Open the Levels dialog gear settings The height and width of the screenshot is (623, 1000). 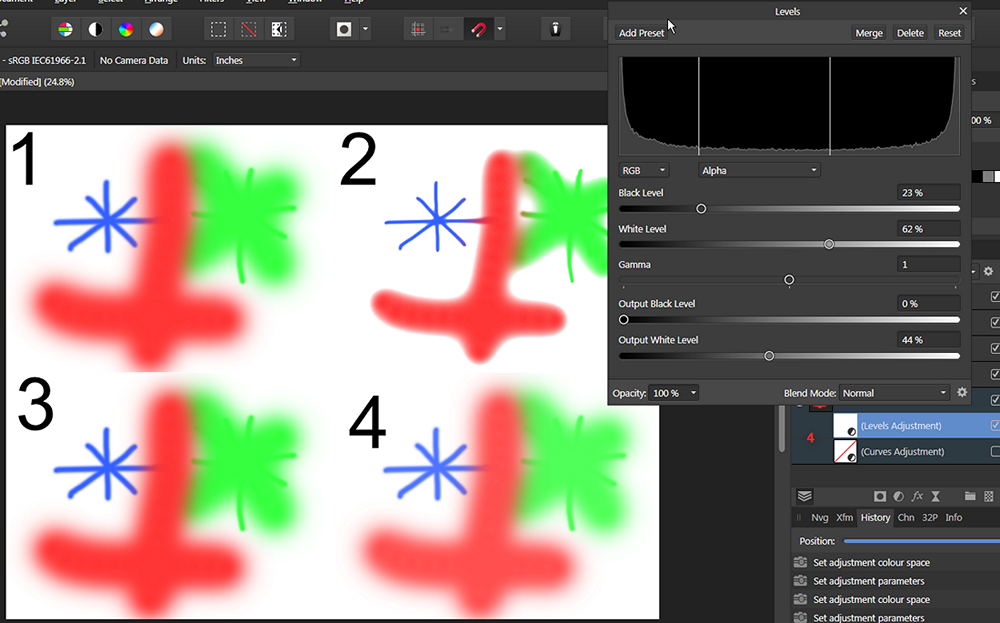point(962,393)
